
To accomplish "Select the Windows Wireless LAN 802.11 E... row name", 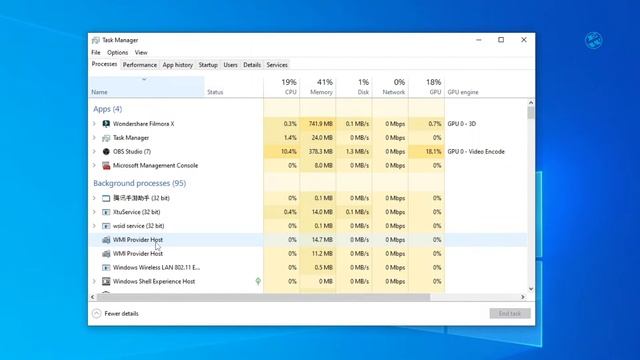I will (x=156, y=267).
